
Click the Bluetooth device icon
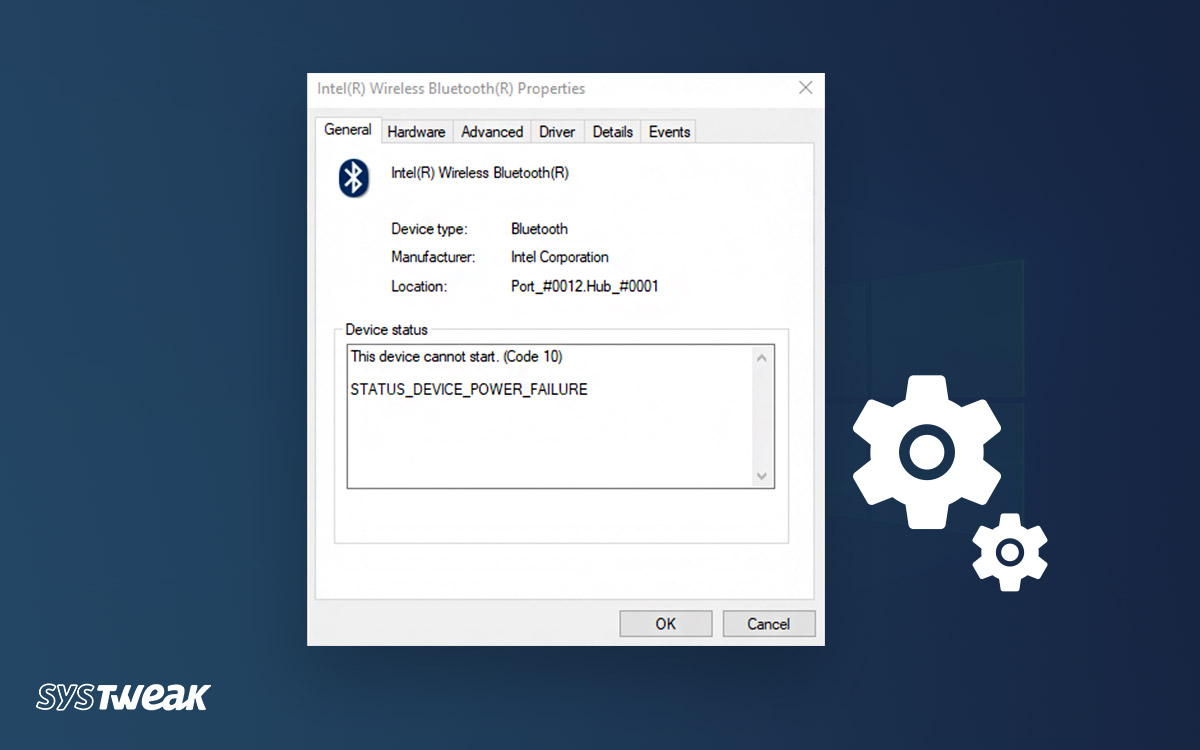click(x=352, y=178)
